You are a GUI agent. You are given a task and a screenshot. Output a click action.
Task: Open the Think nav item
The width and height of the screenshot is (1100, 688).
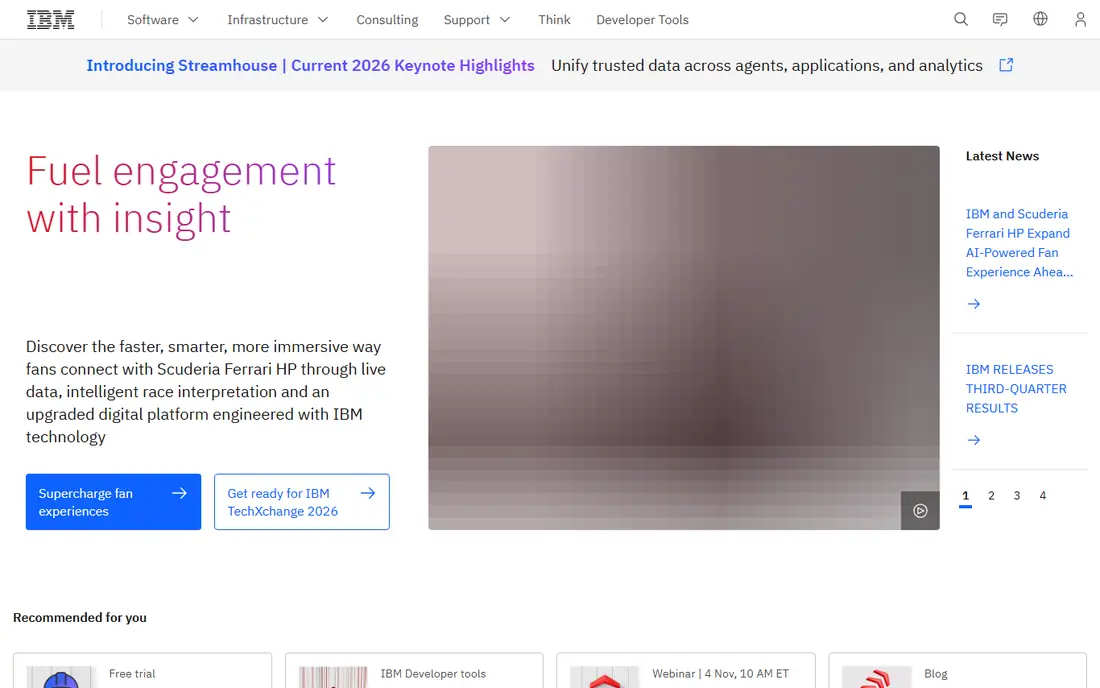[x=554, y=20]
